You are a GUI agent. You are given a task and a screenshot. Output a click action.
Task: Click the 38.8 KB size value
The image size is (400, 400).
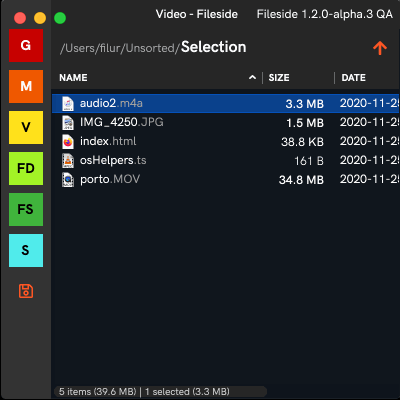pos(302,142)
